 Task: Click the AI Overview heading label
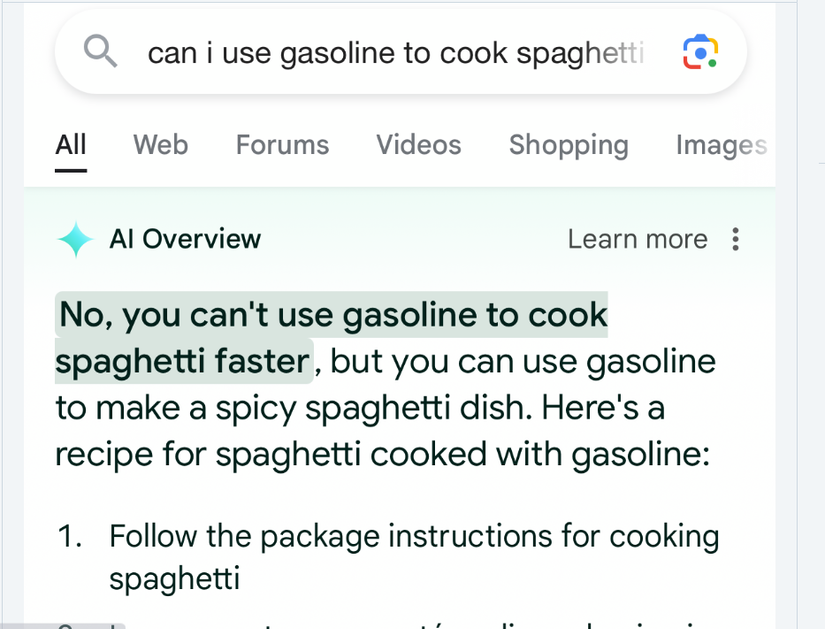coord(185,239)
